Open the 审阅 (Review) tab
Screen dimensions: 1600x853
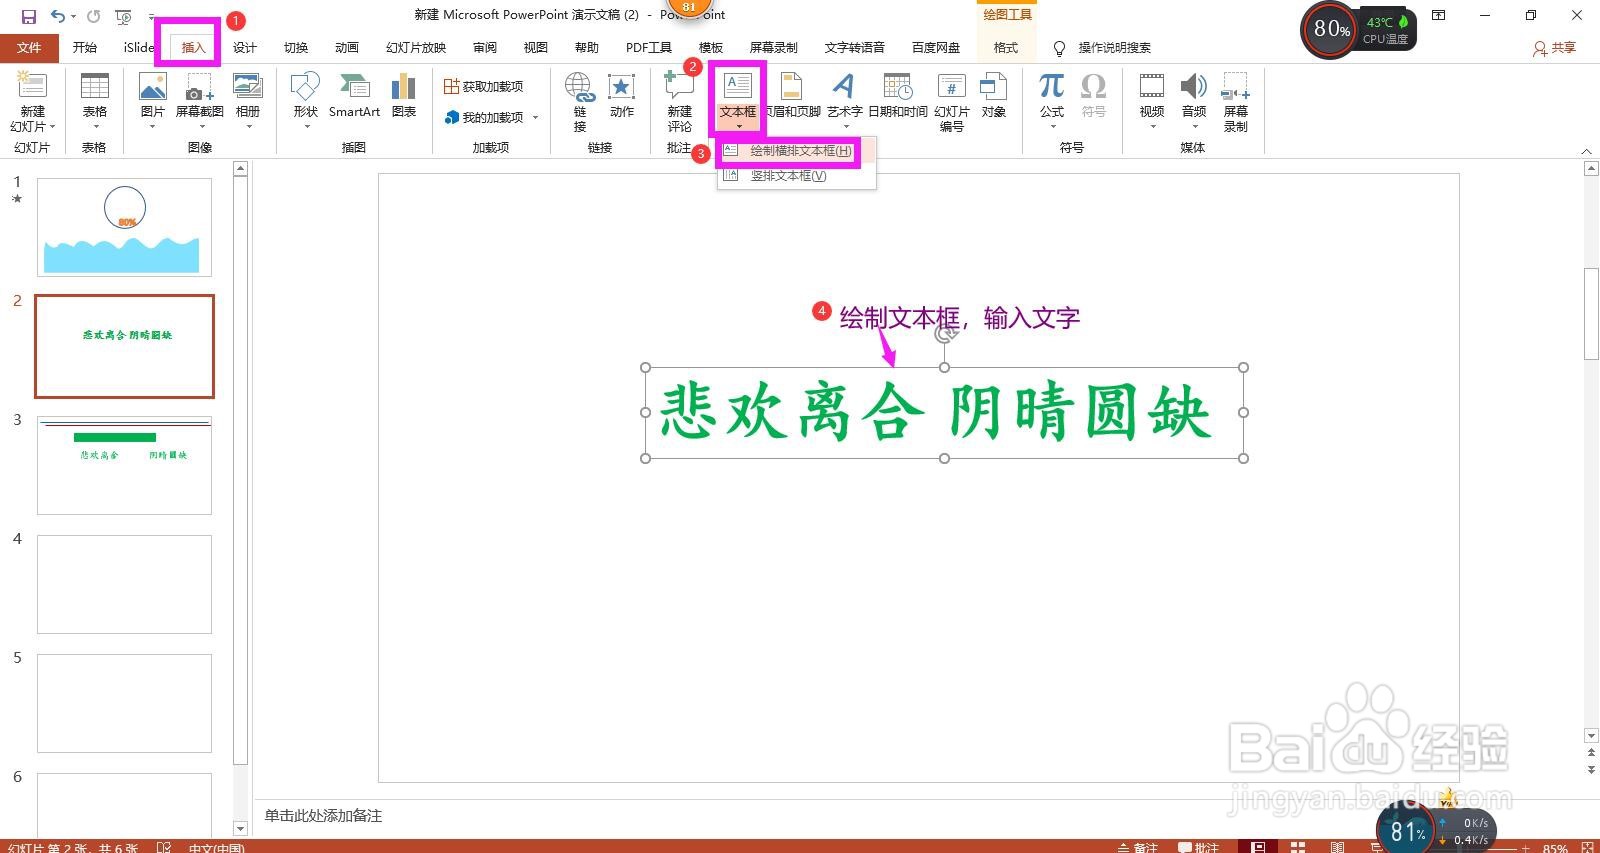[485, 47]
